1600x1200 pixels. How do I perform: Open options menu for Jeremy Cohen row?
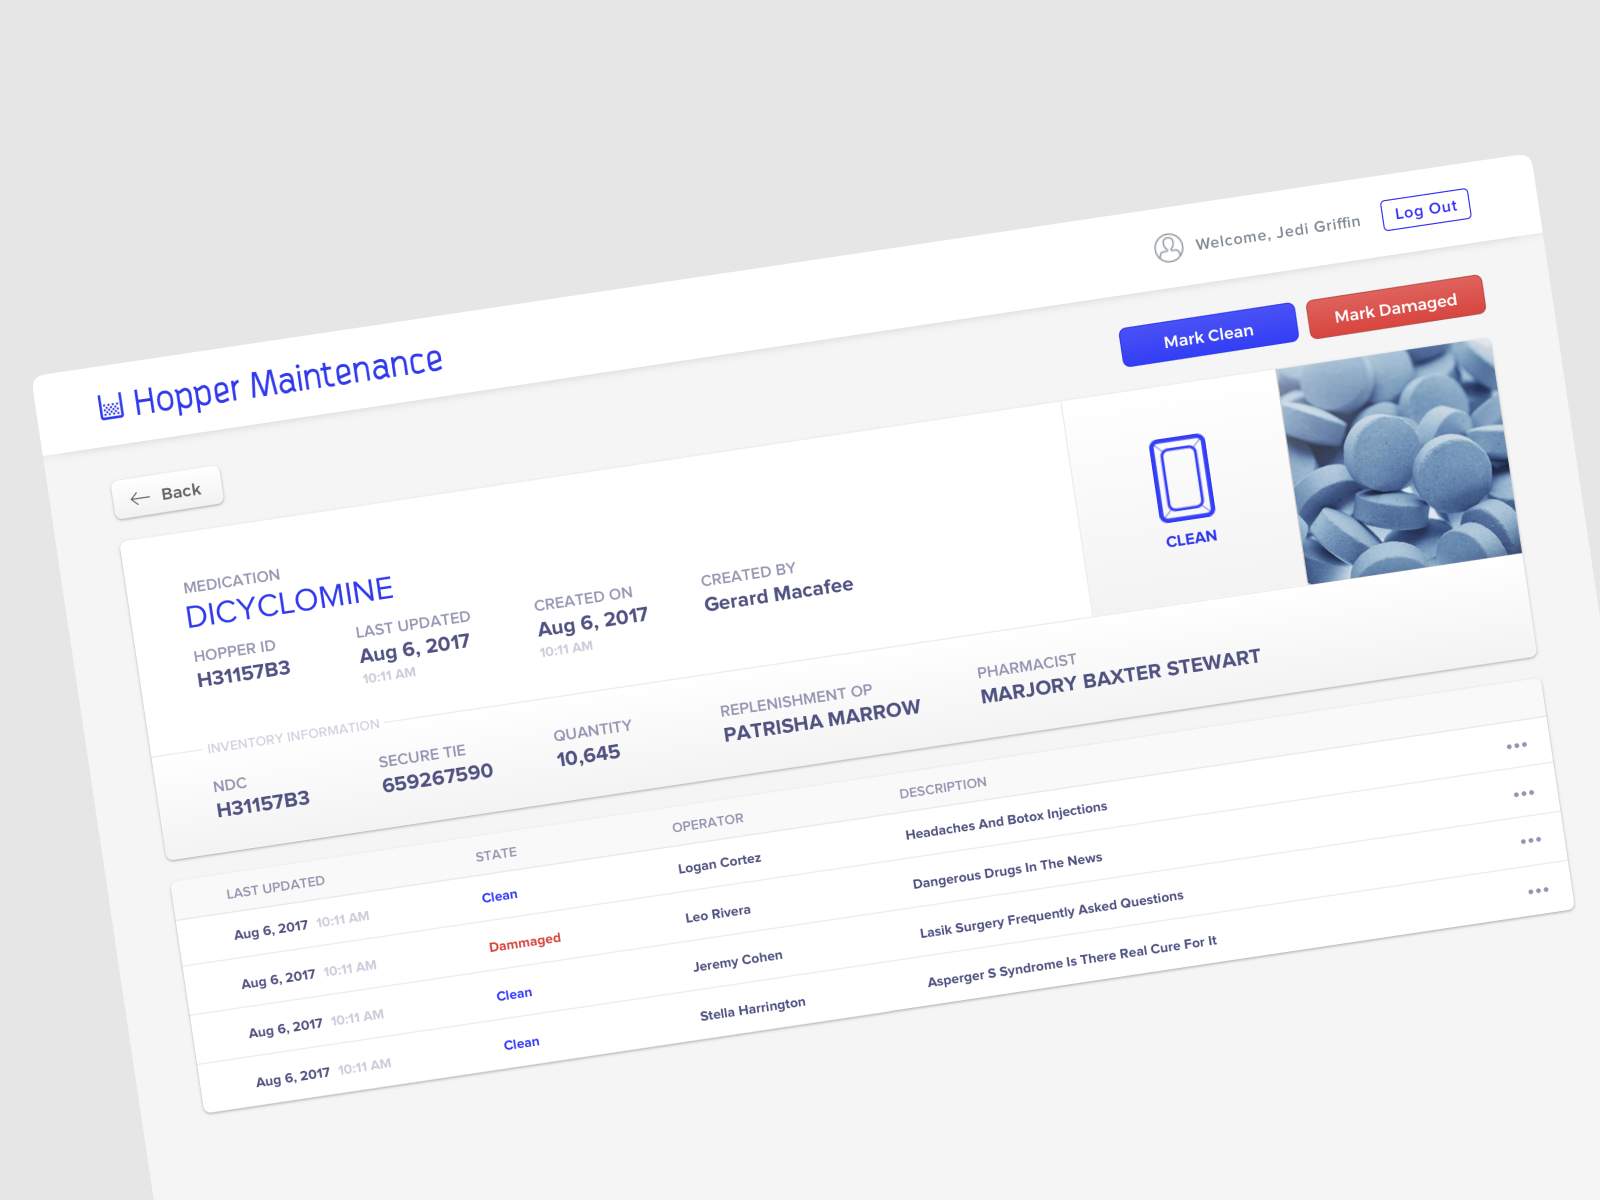coord(1530,840)
